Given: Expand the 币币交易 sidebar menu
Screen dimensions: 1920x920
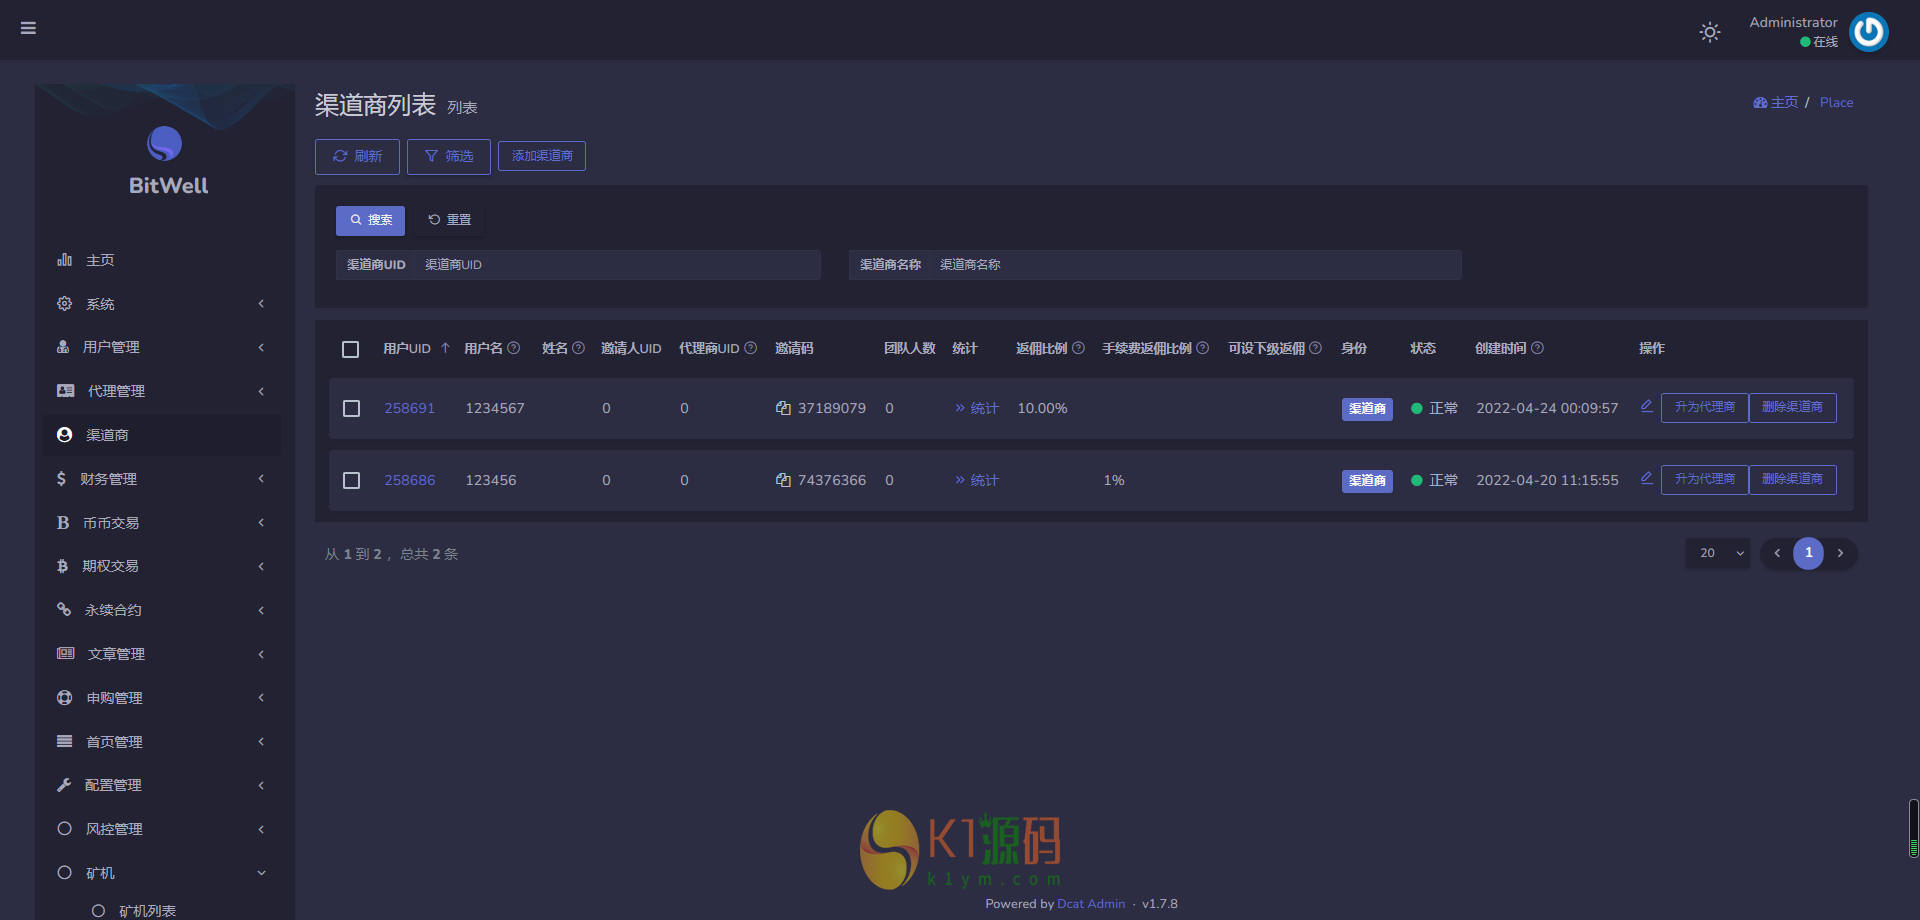Looking at the screenshot, I should pos(162,523).
